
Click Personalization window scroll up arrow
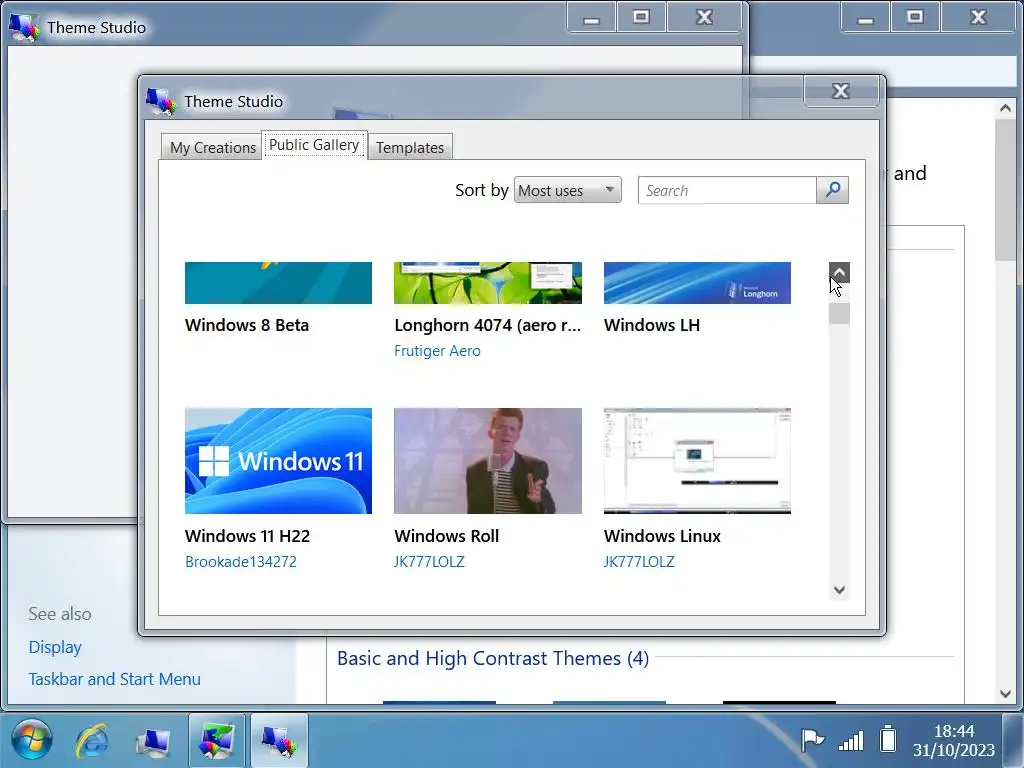1005,108
